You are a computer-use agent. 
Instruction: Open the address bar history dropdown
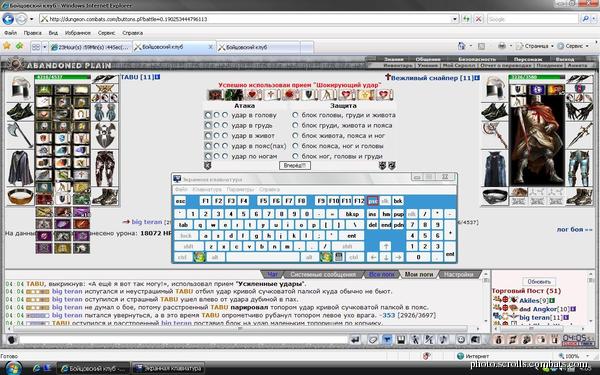455,19
